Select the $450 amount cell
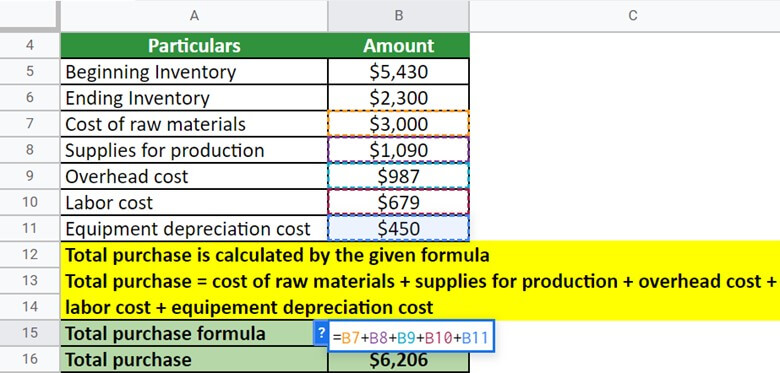Image resolution: width=780 pixels, height=373 pixels. (x=398, y=229)
